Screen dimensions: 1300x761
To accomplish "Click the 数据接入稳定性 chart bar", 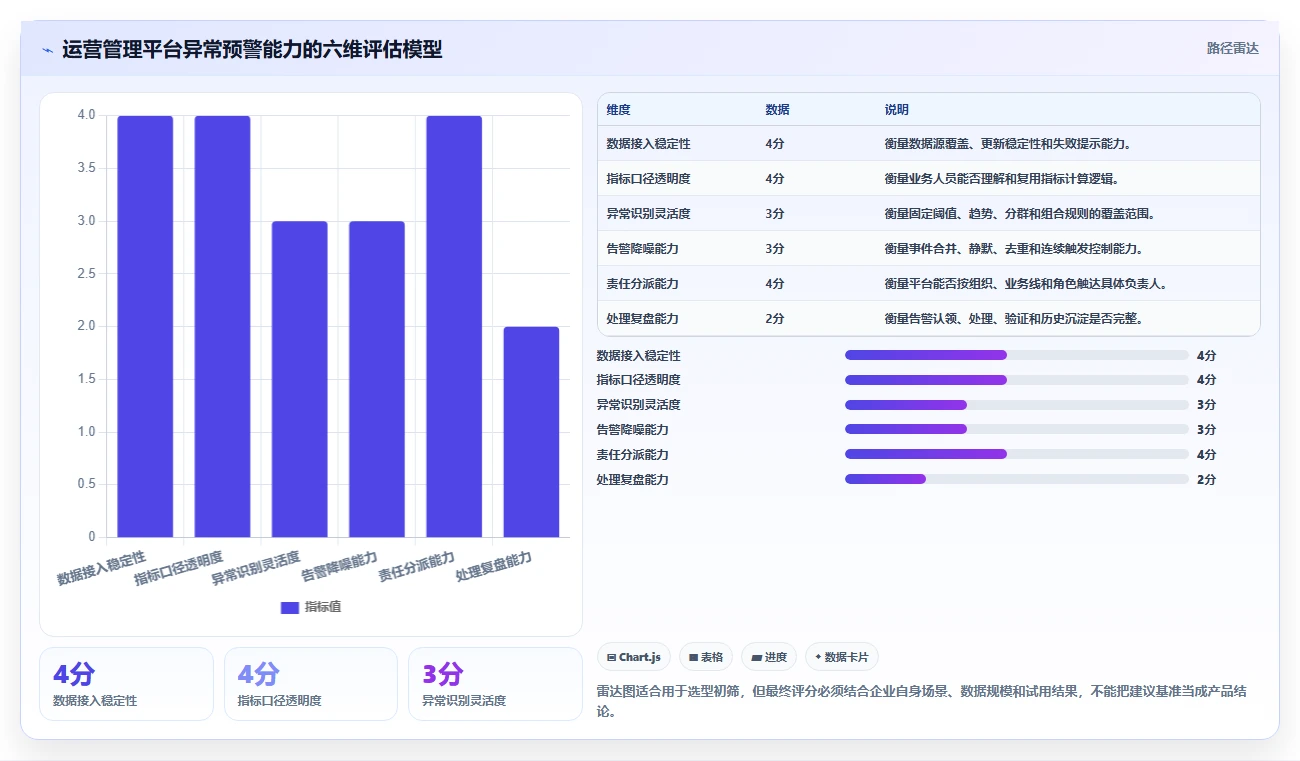I will 145,326.
